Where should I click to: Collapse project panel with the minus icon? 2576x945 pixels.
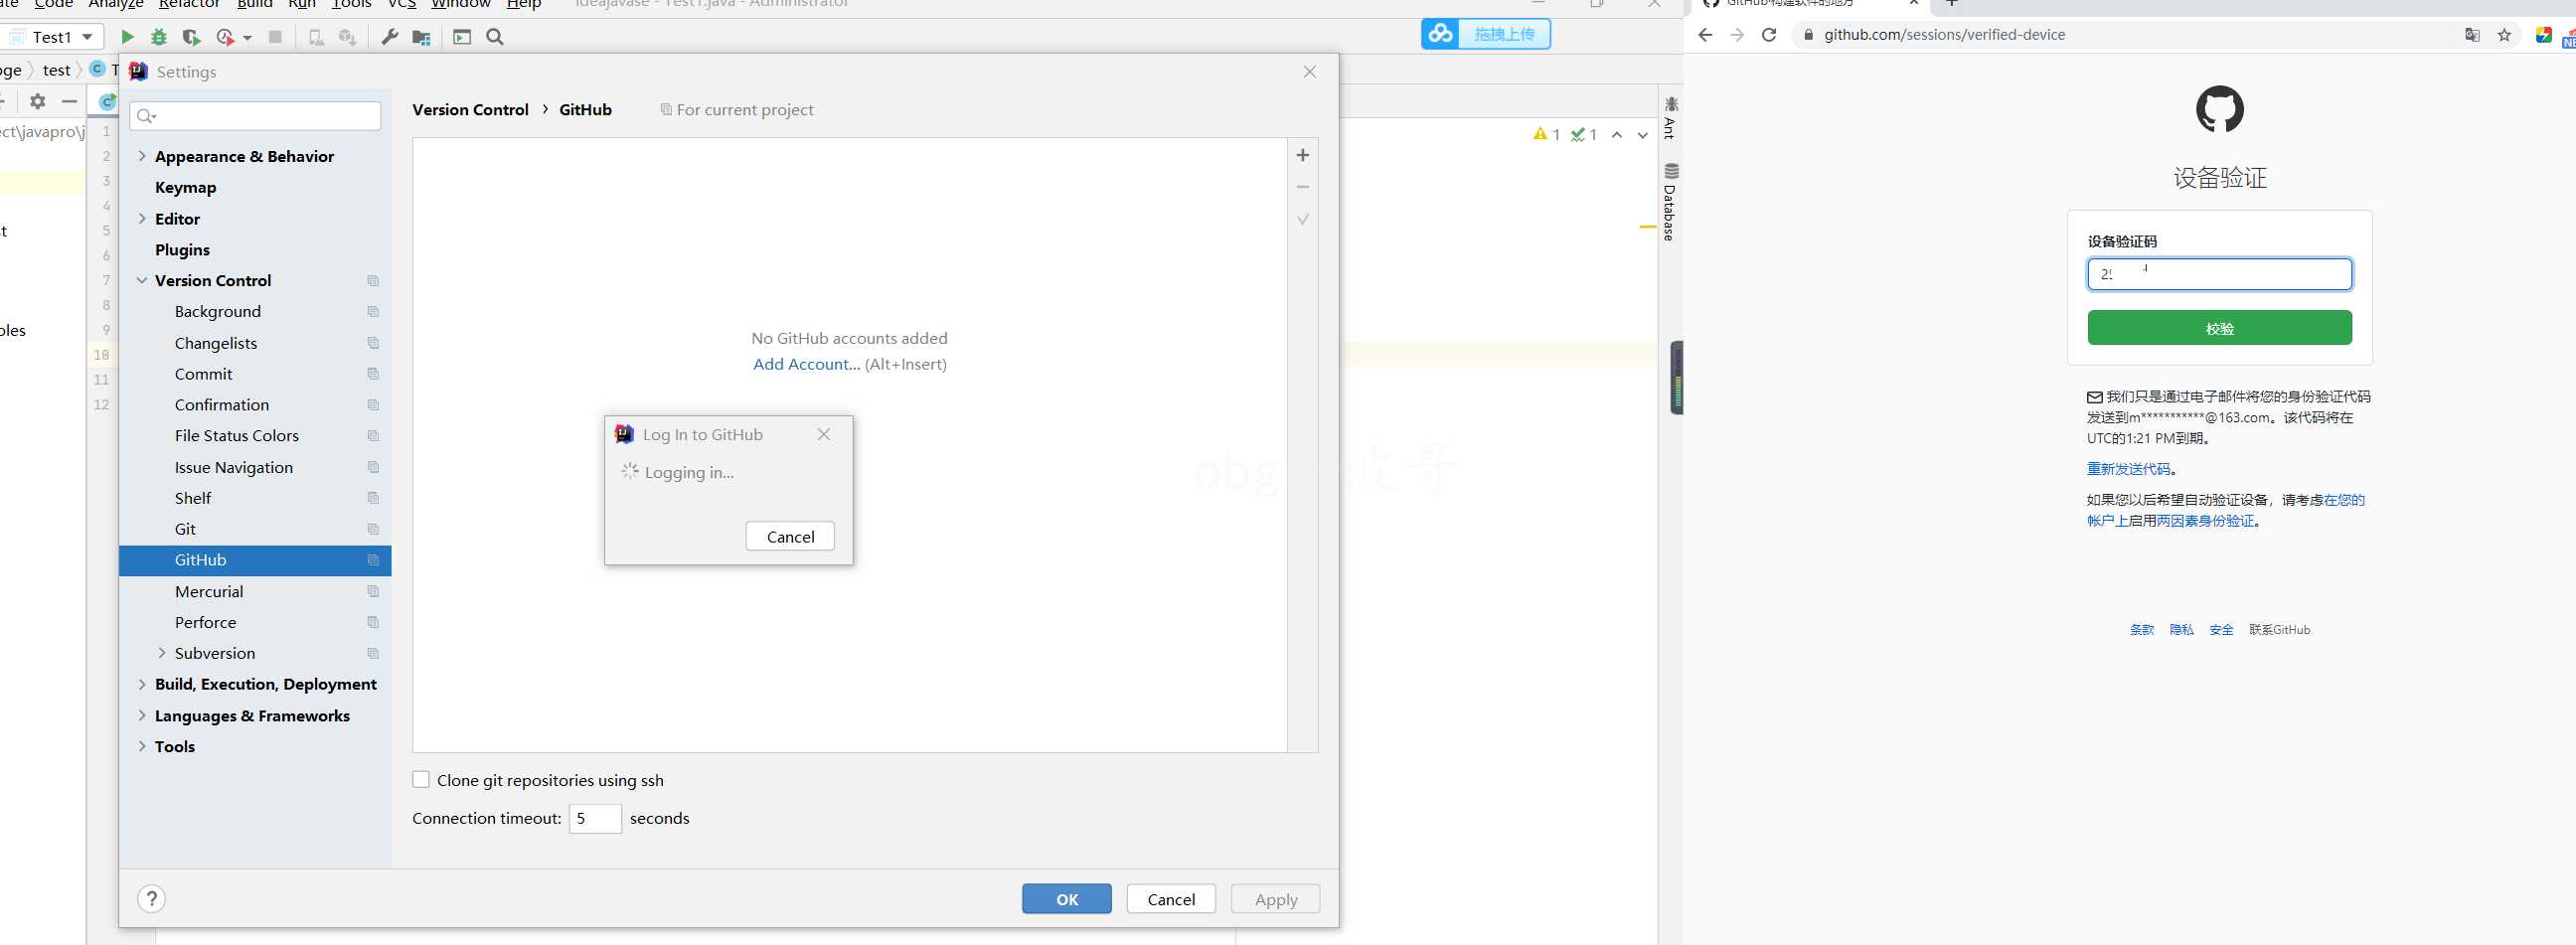point(69,101)
